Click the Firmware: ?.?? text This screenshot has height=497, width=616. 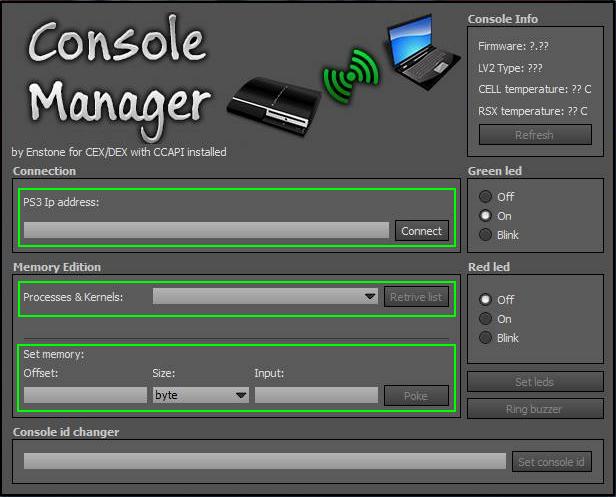[x=513, y=46]
